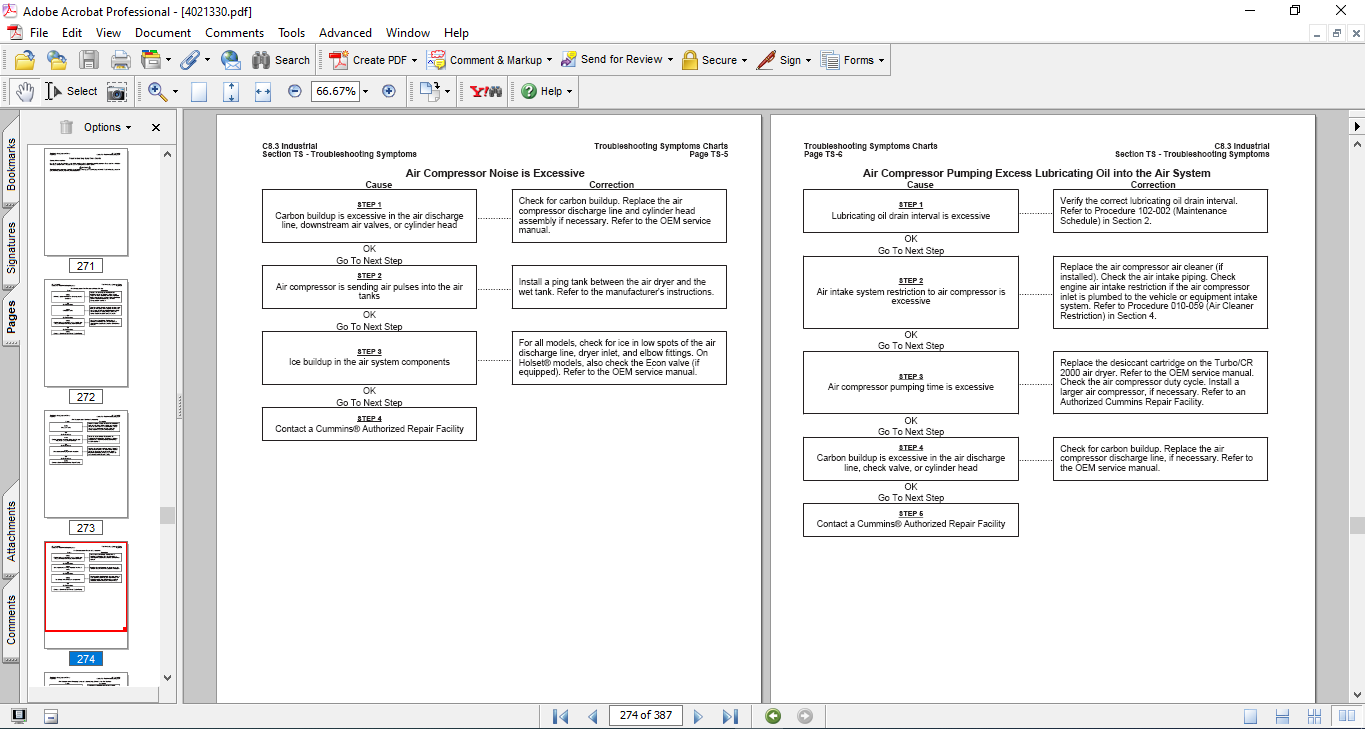The height and width of the screenshot is (729, 1365).
Task: Click the Fit Width icon
Action: pyautogui.click(x=263, y=91)
